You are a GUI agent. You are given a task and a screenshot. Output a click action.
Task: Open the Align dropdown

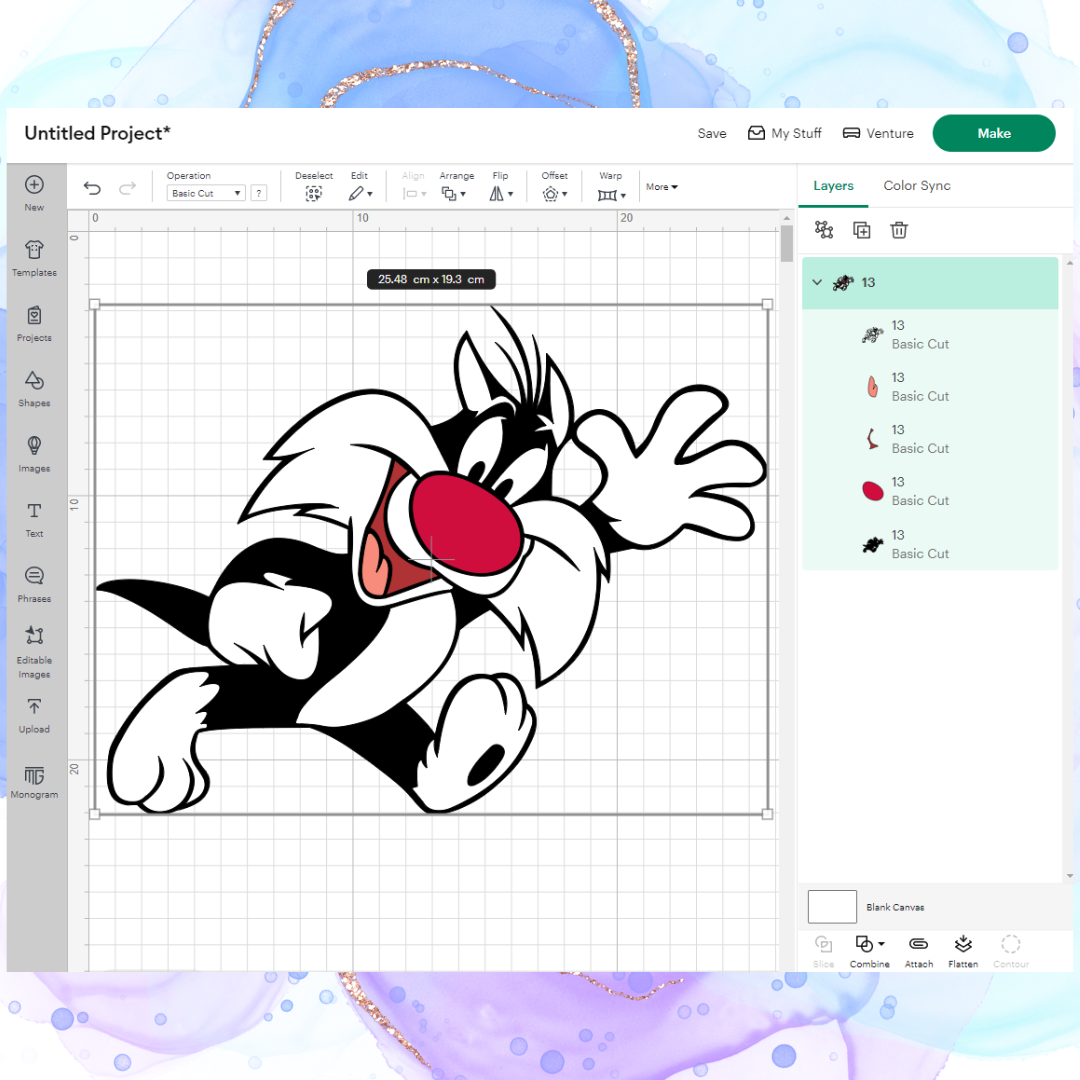(x=414, y=194)
